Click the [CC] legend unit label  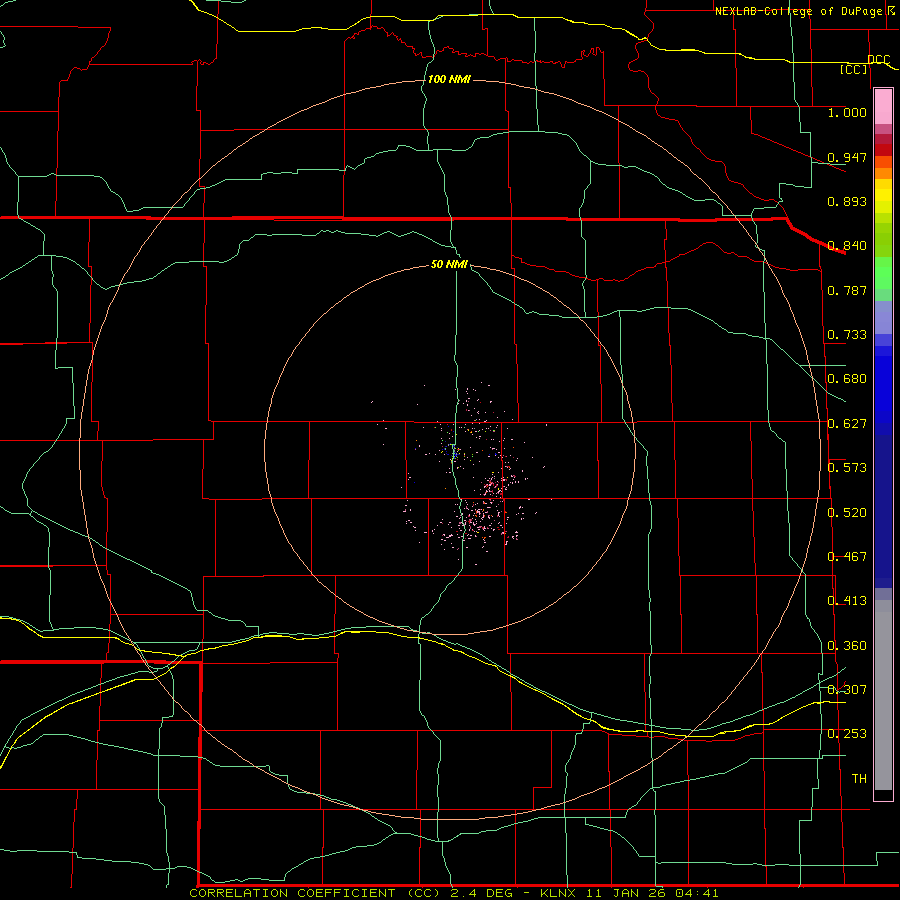(854, 69)
